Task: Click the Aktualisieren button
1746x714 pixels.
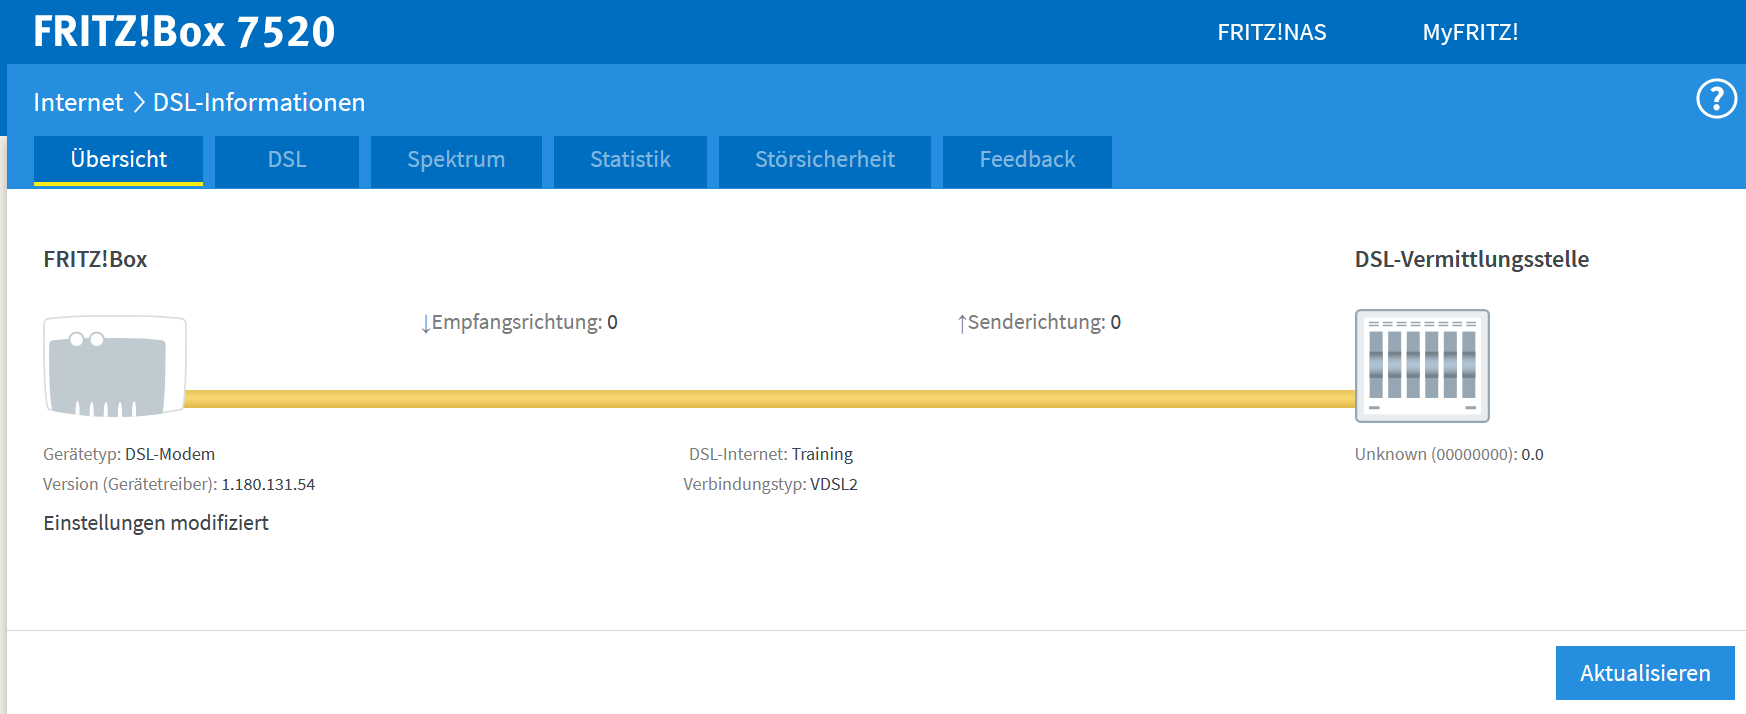Action: (1645, 673)
